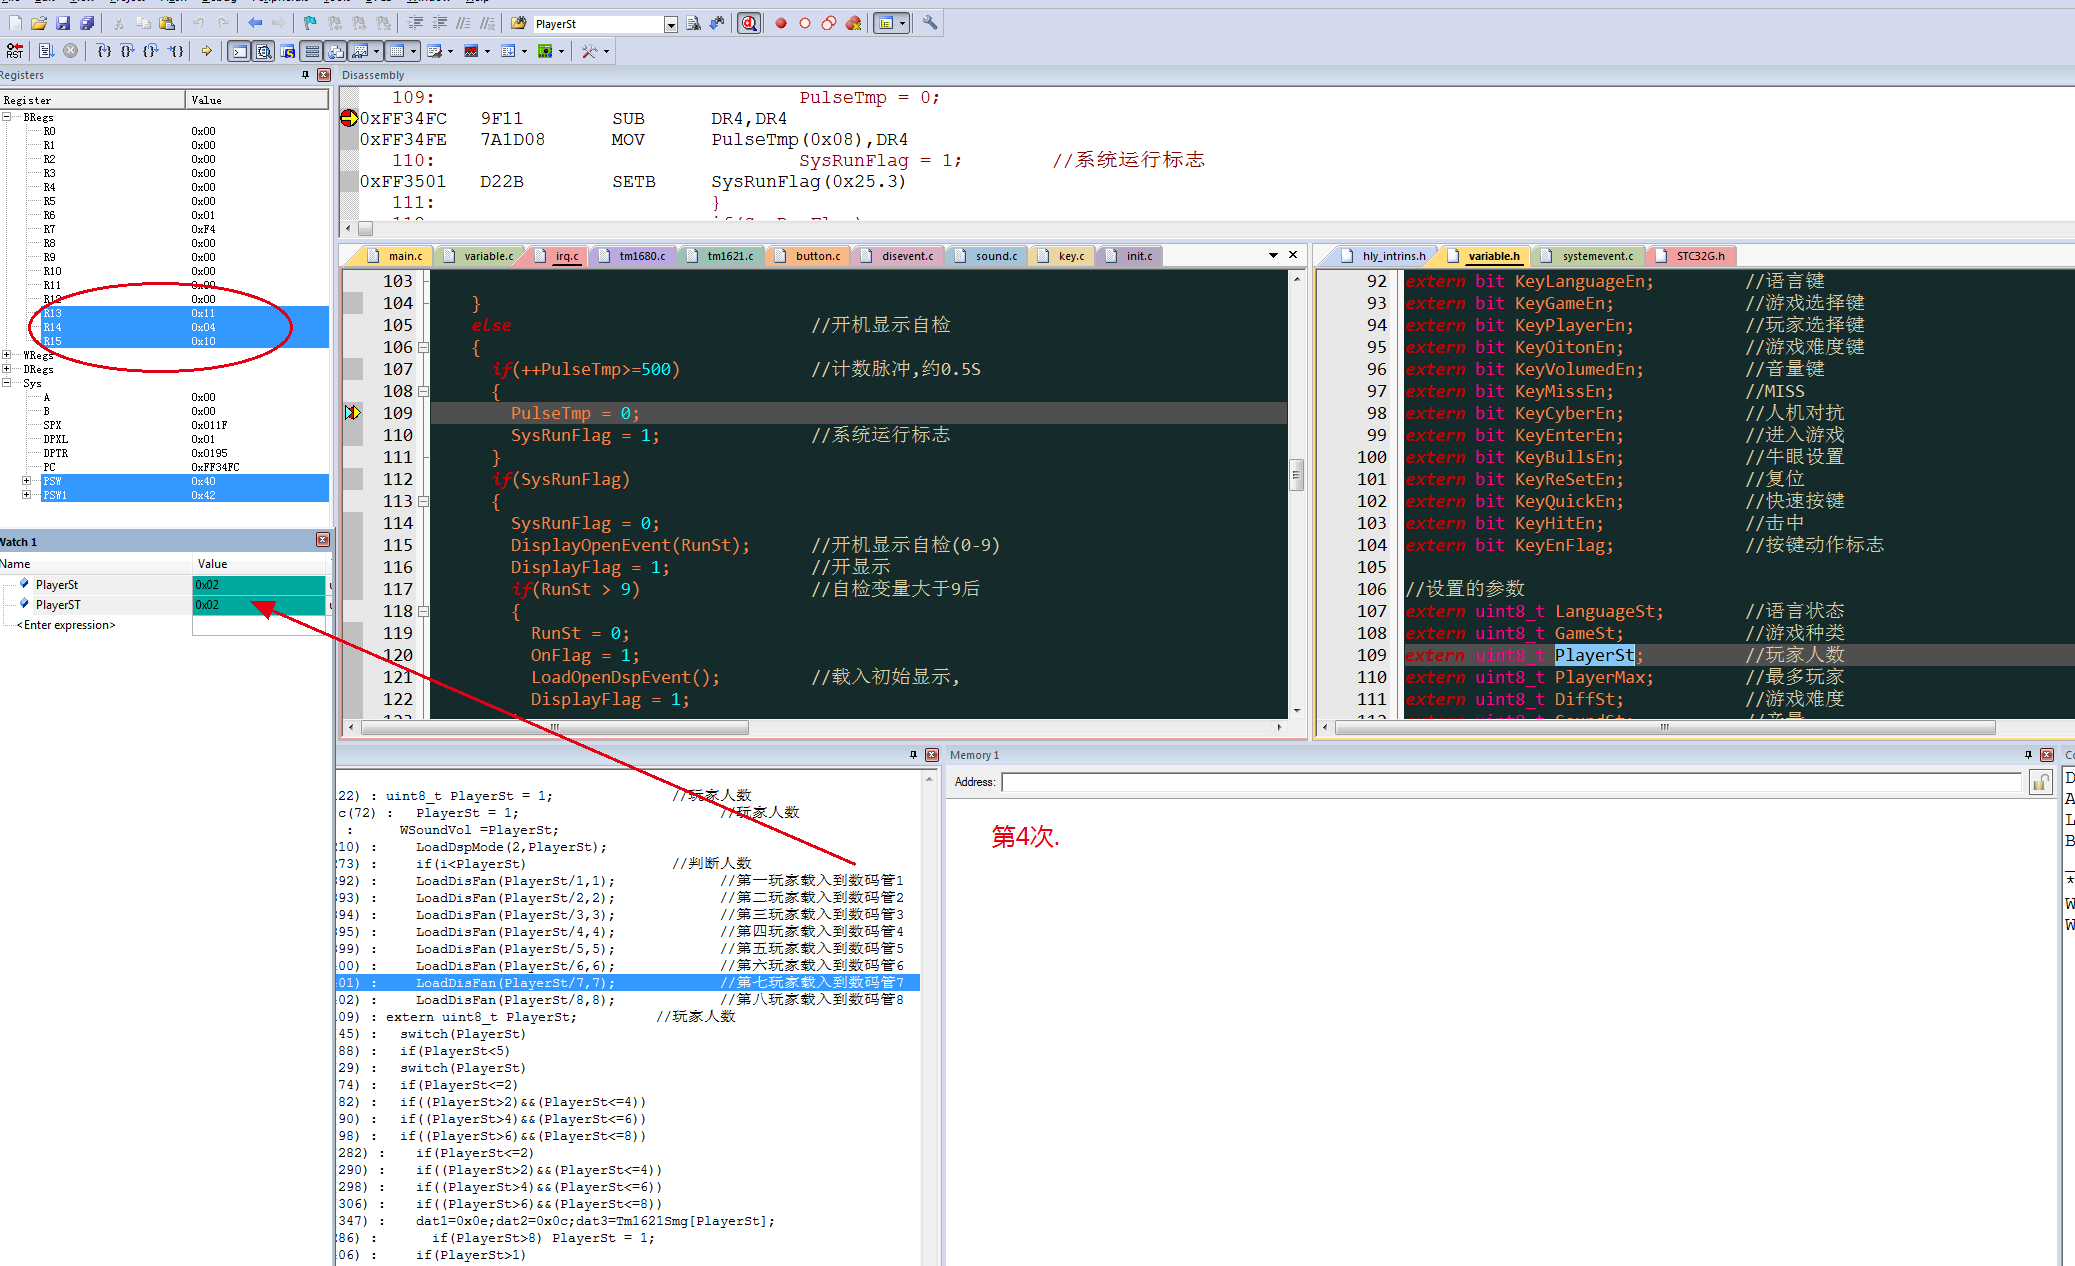Open the Symbols window icon
The width and height of the screenshot is (2075, 1266).
coord(288,51)
